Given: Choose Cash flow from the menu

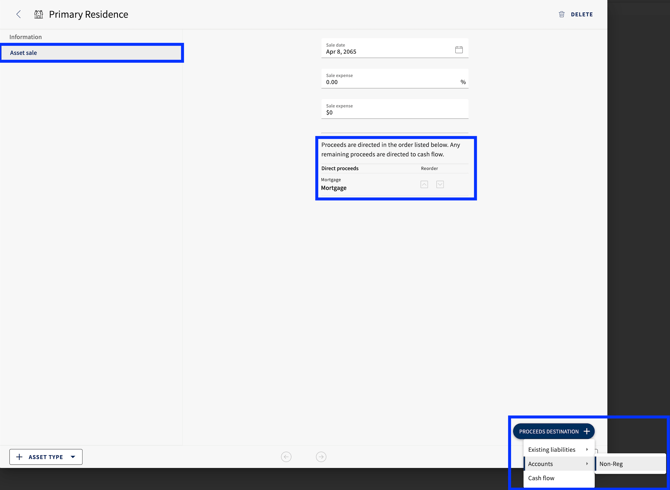Looking at the screenshot, I should coord(559,478).
